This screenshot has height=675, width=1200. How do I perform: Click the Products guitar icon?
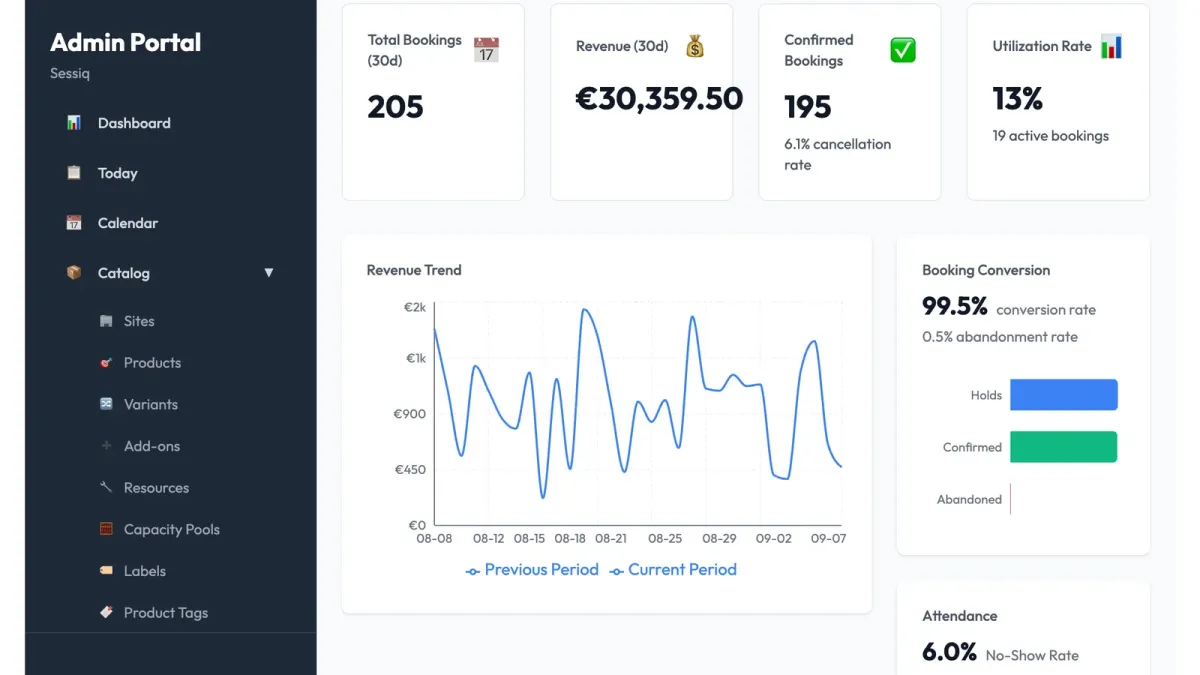coord(106,363)
